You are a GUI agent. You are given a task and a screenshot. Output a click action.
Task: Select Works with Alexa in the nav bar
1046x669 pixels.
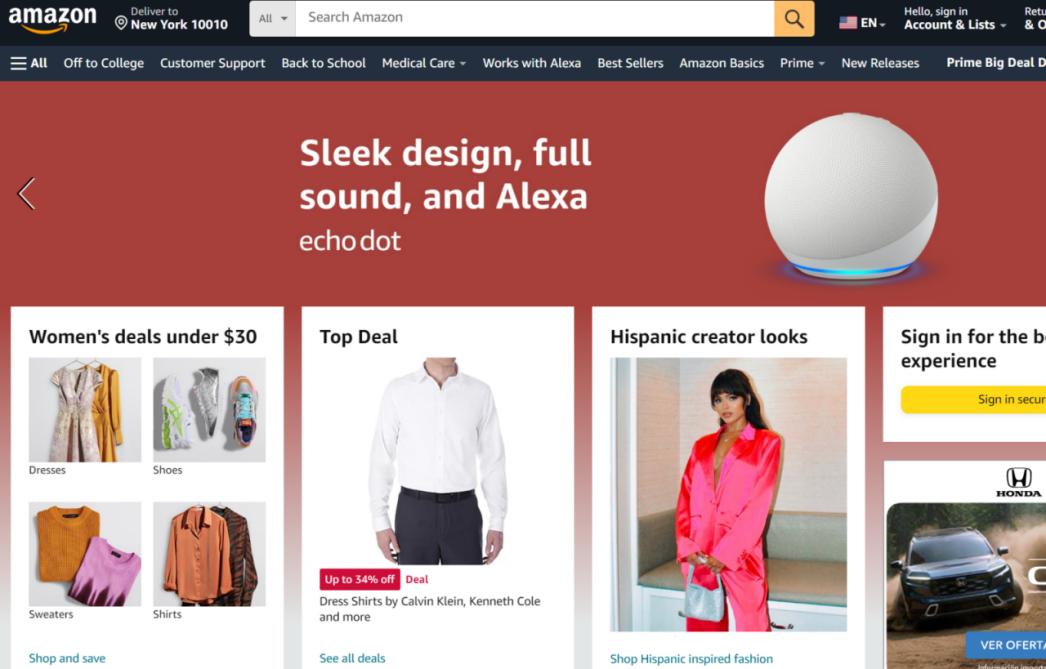[532, 63]
